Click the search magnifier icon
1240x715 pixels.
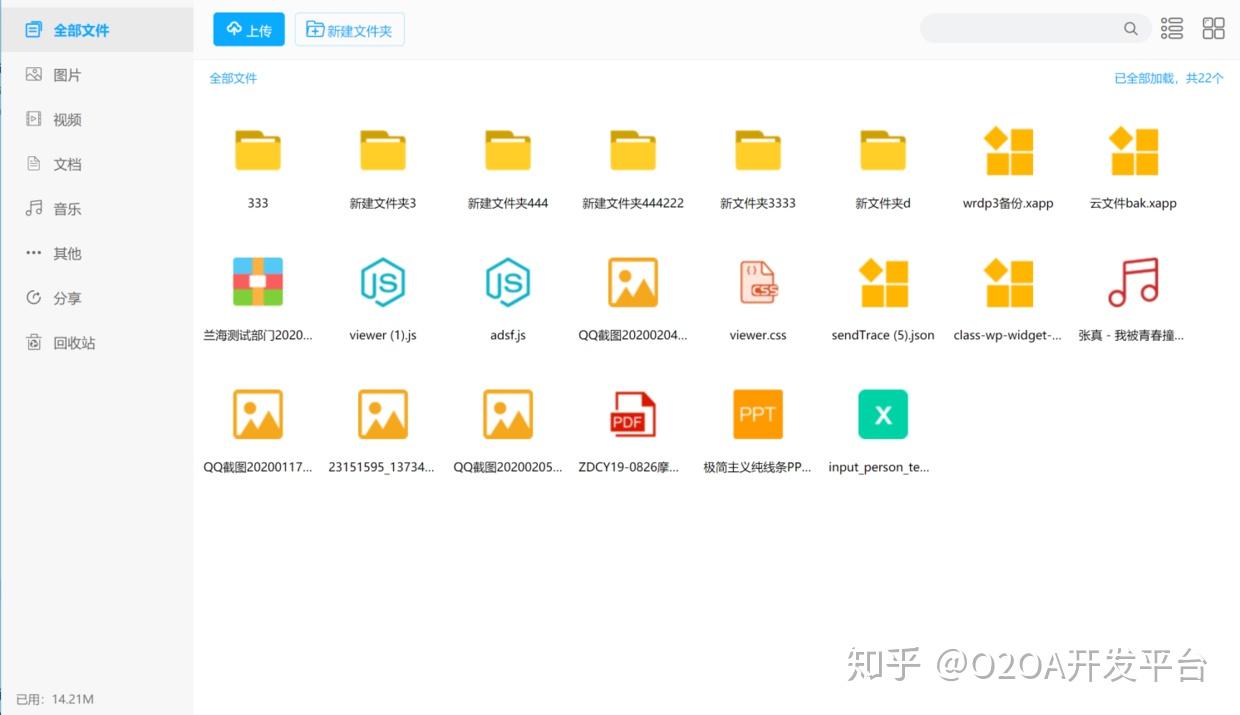[1130, 29]
